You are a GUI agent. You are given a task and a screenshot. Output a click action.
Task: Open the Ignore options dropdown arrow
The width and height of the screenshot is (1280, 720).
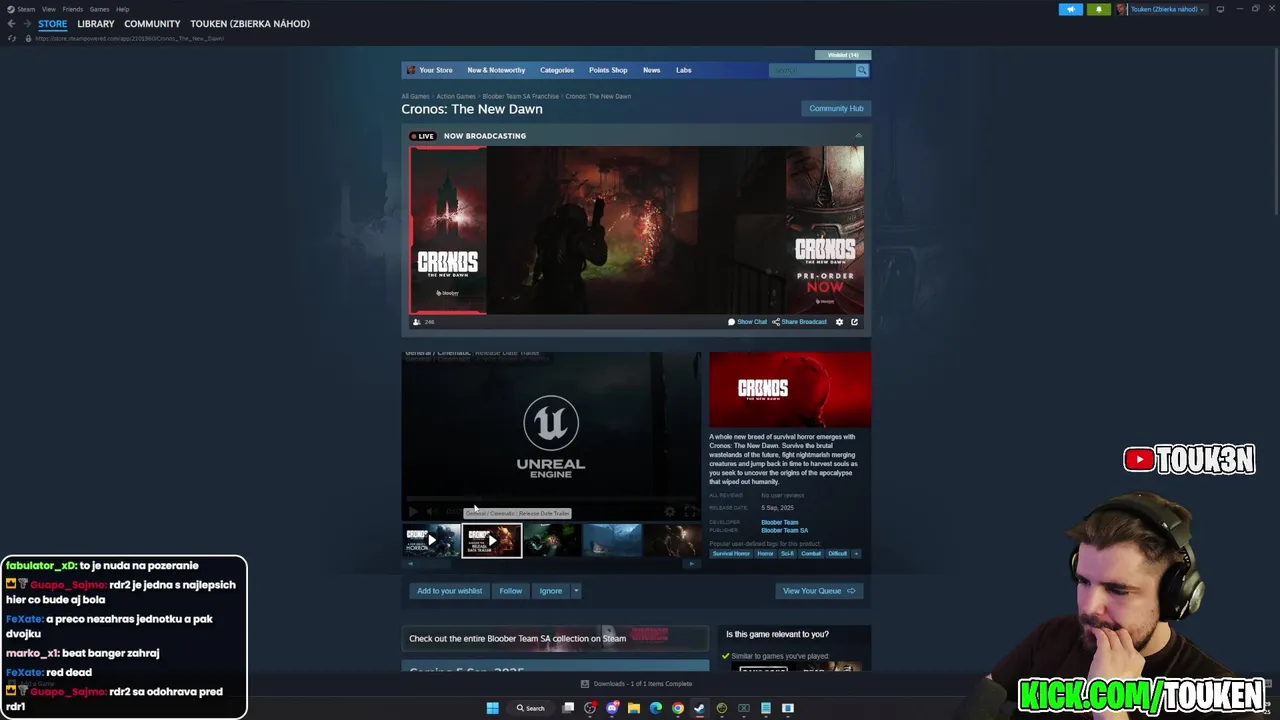coord(576,591)
